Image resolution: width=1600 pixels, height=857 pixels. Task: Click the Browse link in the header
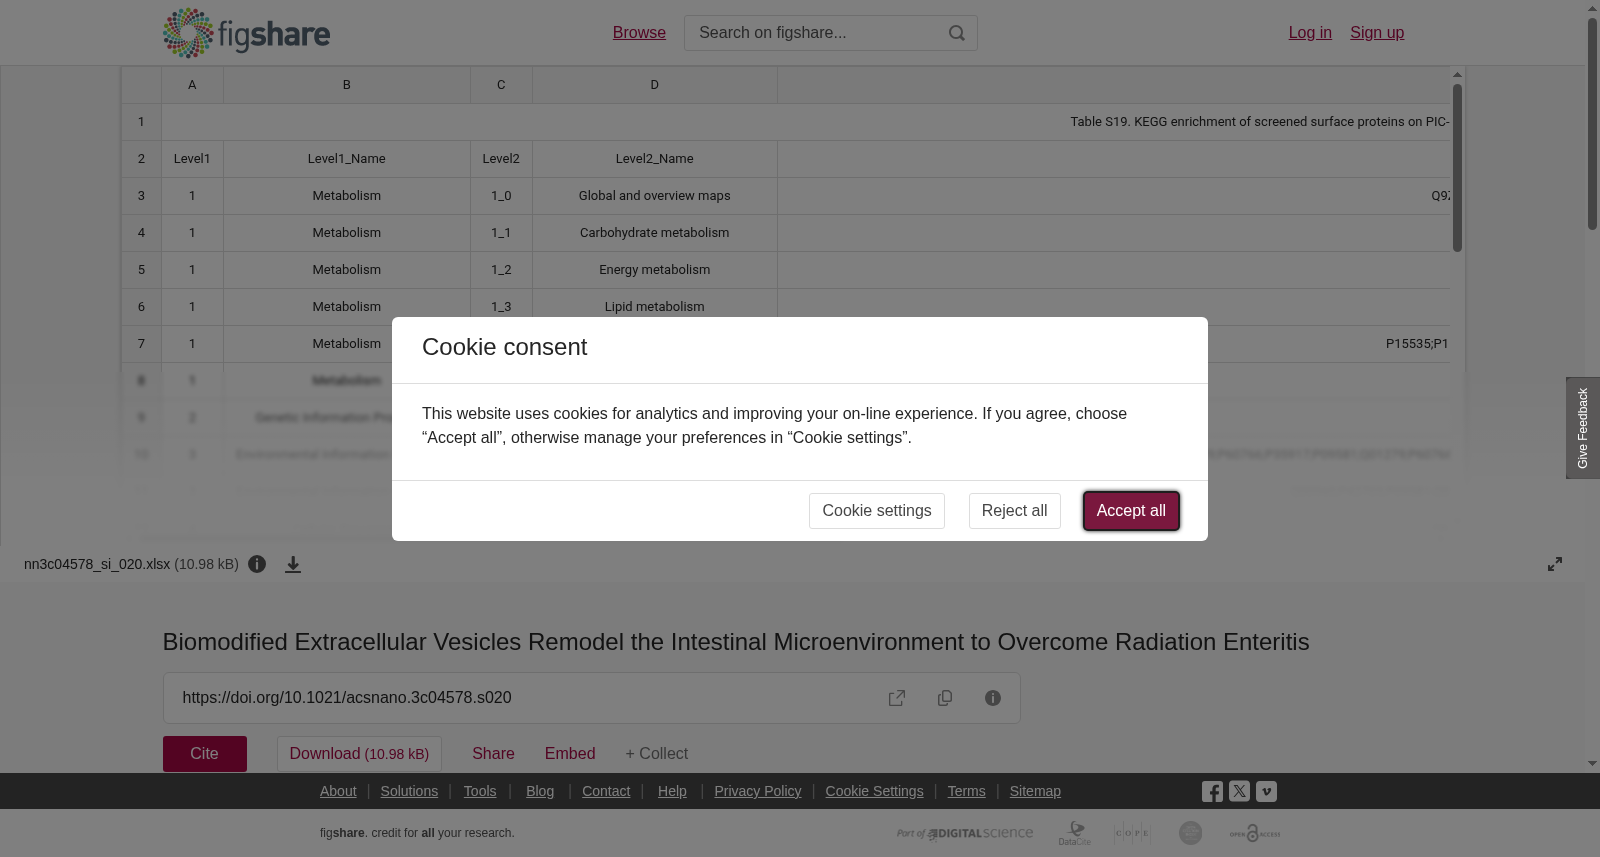click(x=639, y=33)
